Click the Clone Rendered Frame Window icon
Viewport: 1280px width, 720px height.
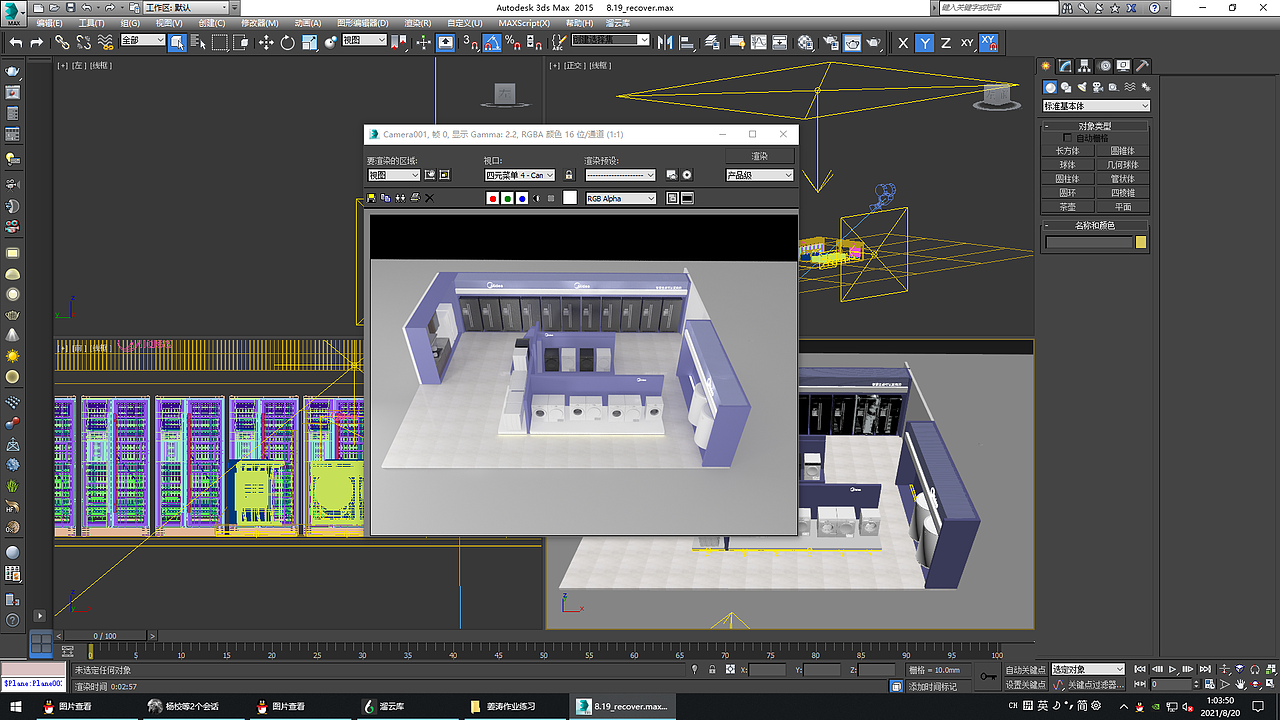385,198
